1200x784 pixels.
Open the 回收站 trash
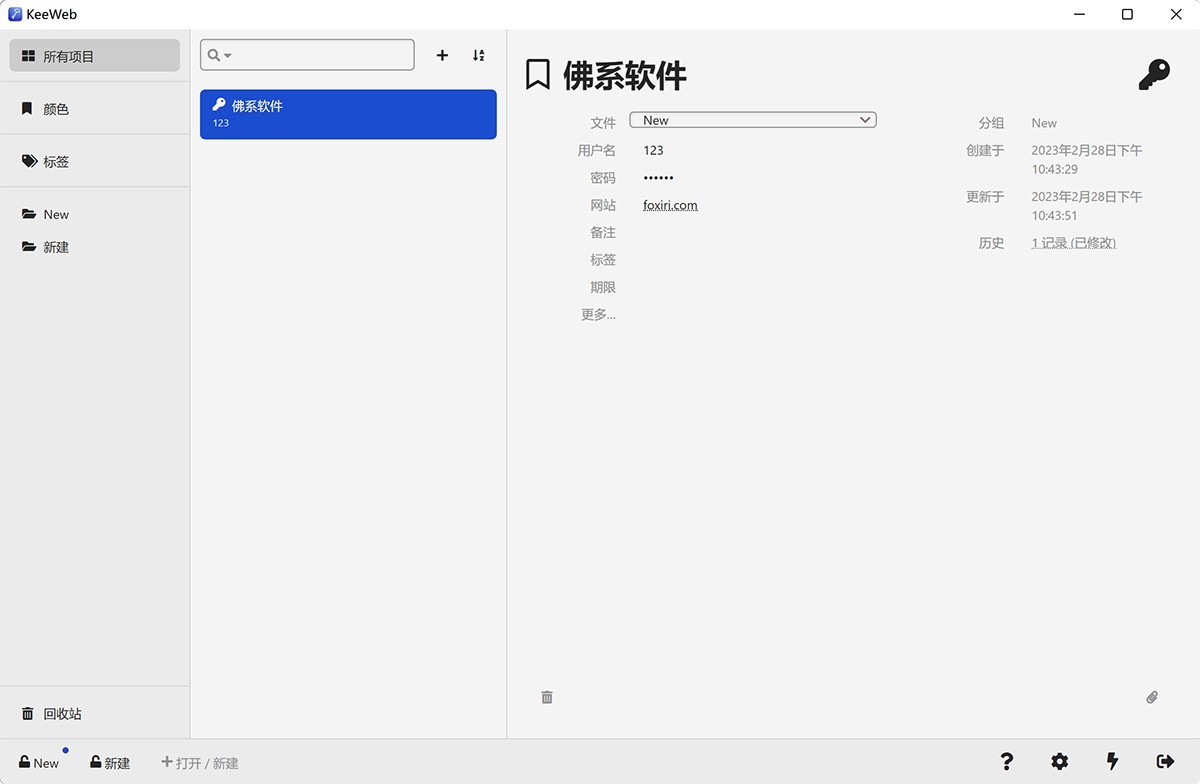click(x=95, y=714)
